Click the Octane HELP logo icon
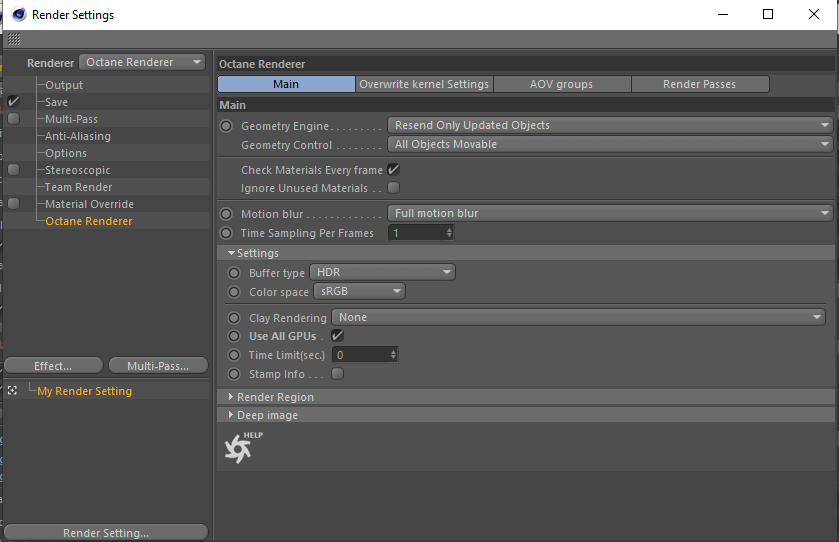The height and width of the screenshot is (542, 839). 243,447
